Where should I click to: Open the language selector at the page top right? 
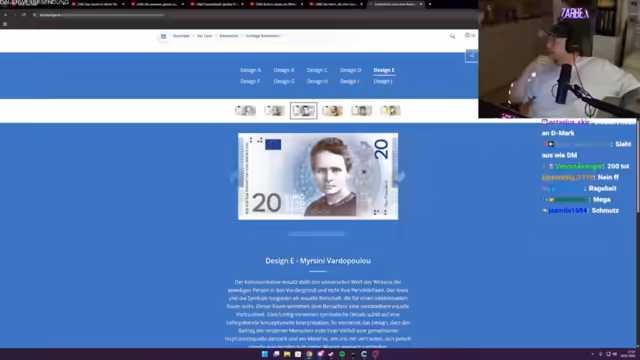click(x=470, y=36)
